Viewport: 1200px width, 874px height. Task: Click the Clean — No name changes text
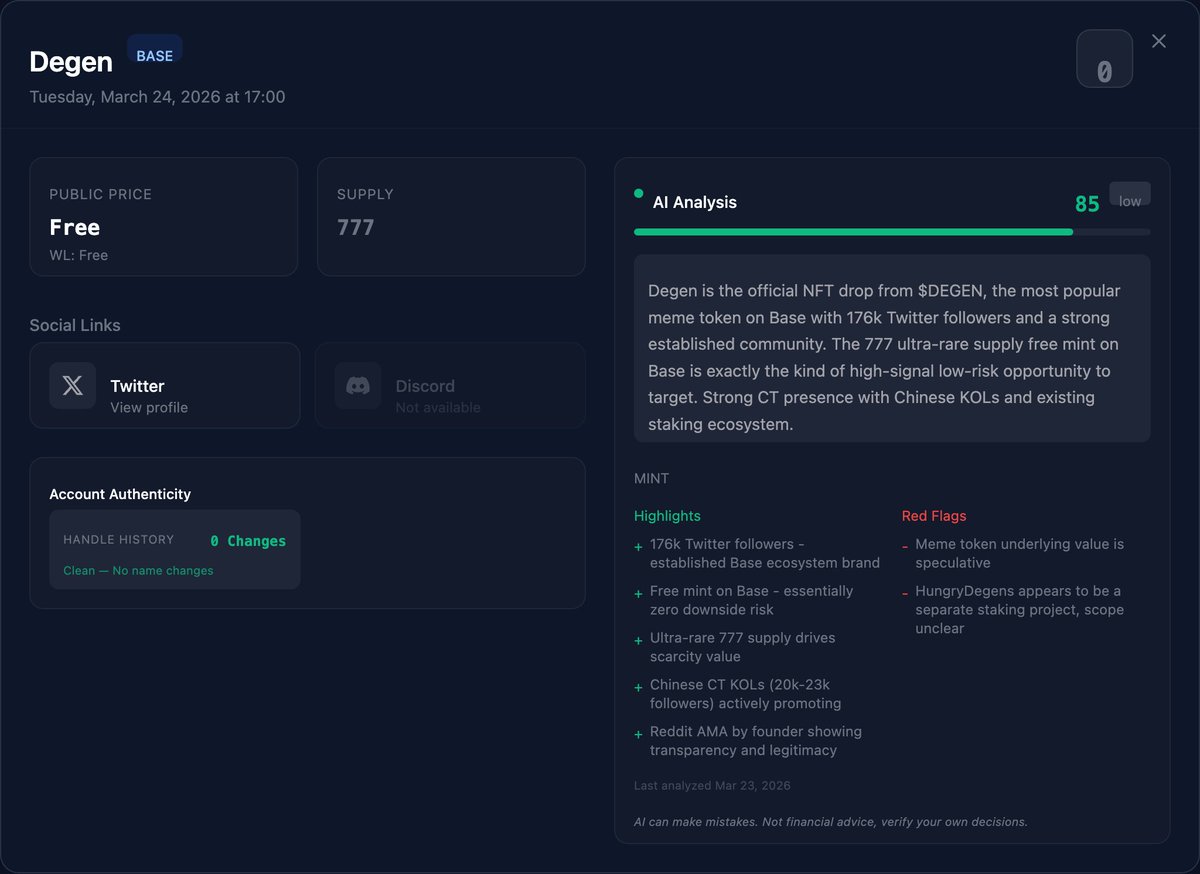(138, 570)
